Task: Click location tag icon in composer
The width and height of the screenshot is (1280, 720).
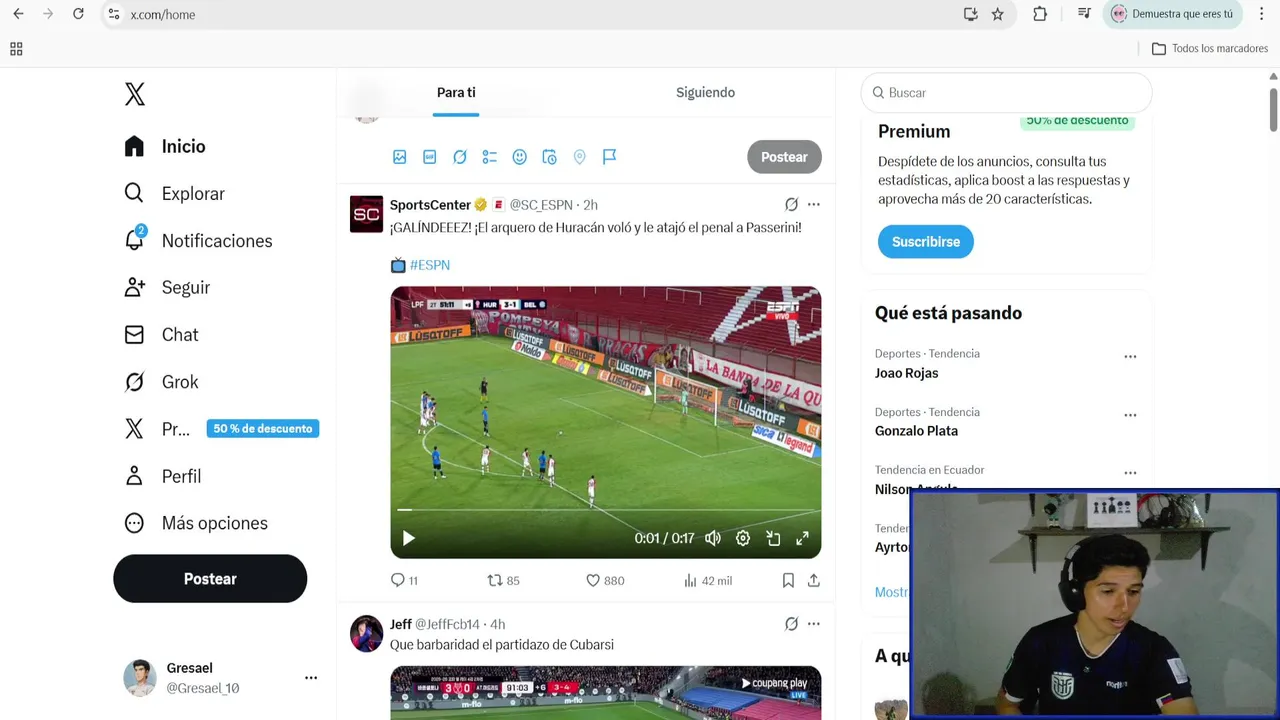Action: [579, 157]
